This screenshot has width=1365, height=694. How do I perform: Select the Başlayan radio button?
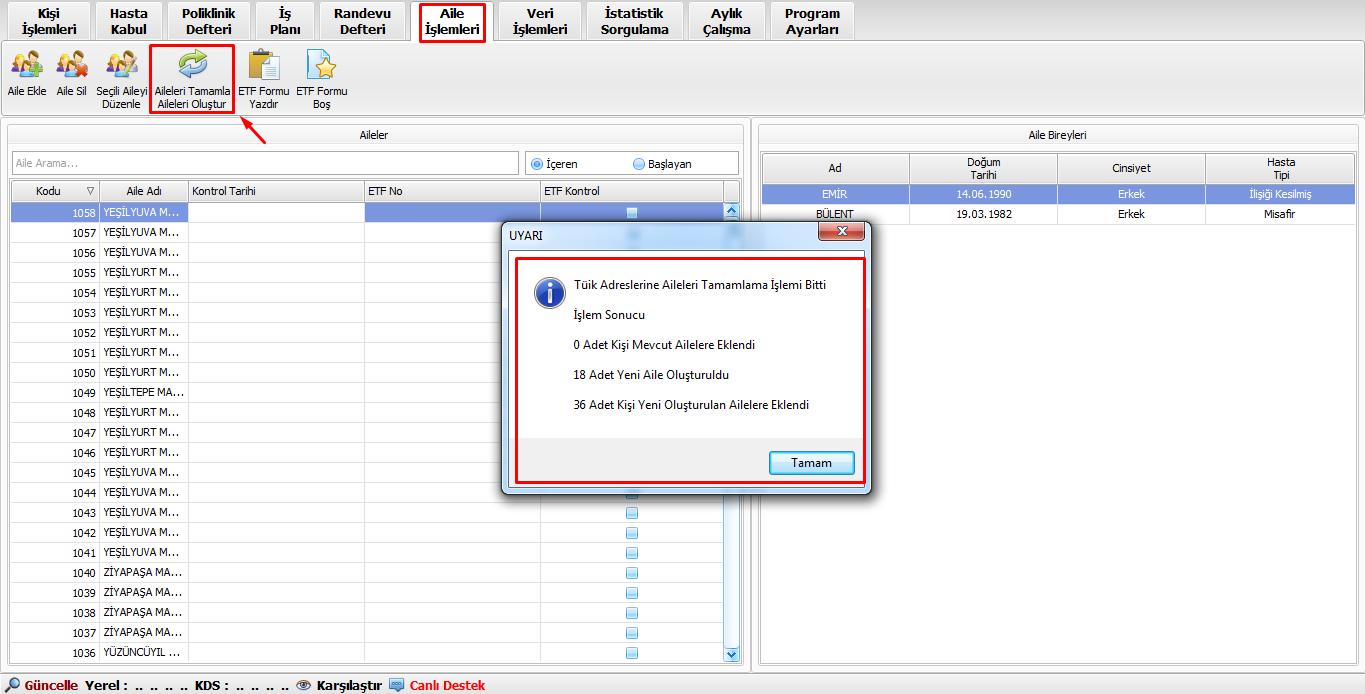point(639,164)
